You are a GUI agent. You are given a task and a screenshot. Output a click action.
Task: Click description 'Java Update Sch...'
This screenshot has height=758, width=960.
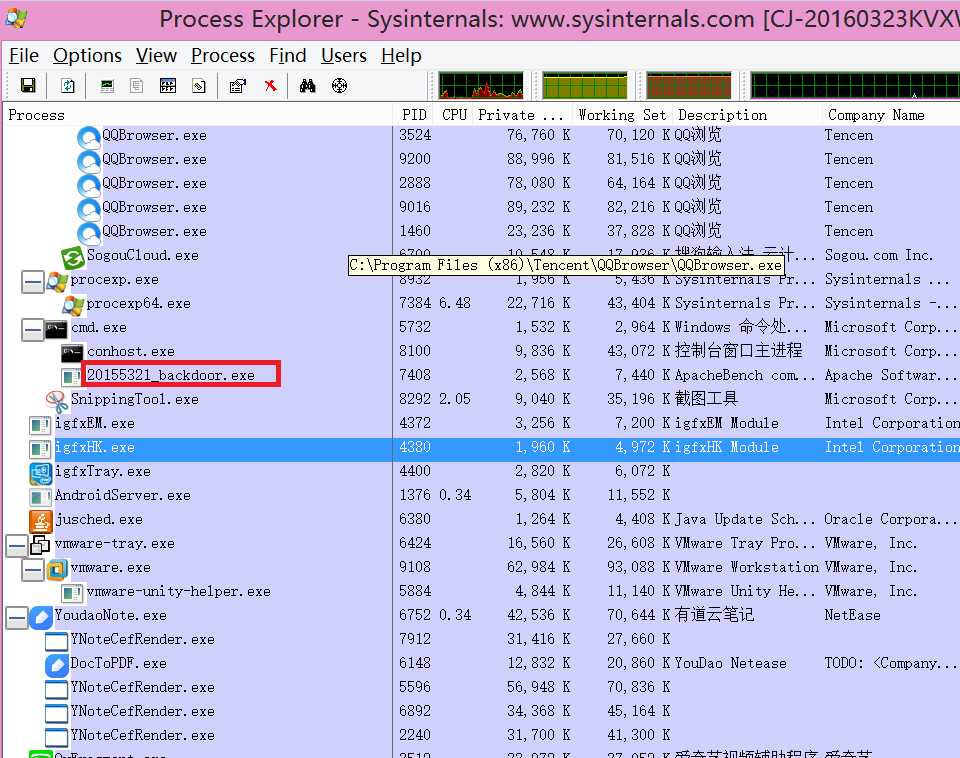[746, 519]
